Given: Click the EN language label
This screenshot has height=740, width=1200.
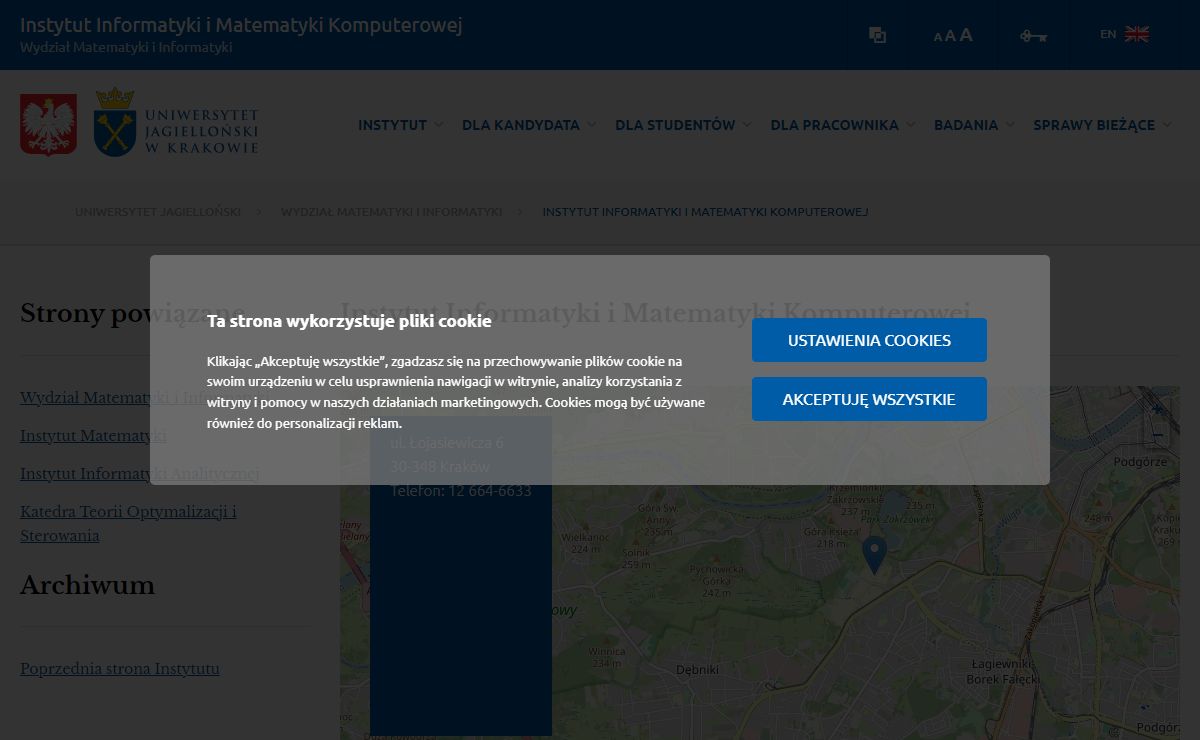Looking at the screenshot, I should (x=1108, y=34).
